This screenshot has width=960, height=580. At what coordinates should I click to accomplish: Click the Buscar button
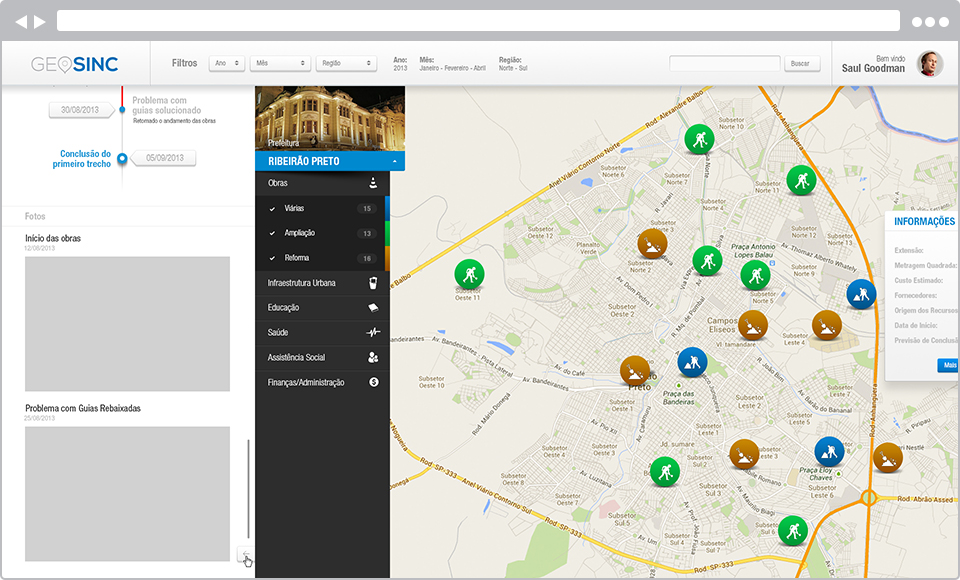click(802, 63)
